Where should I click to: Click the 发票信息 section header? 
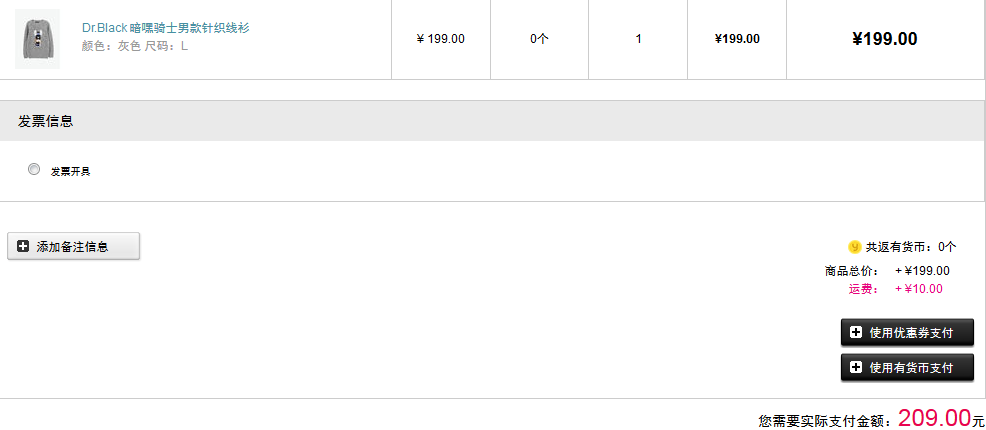(46, 121)
